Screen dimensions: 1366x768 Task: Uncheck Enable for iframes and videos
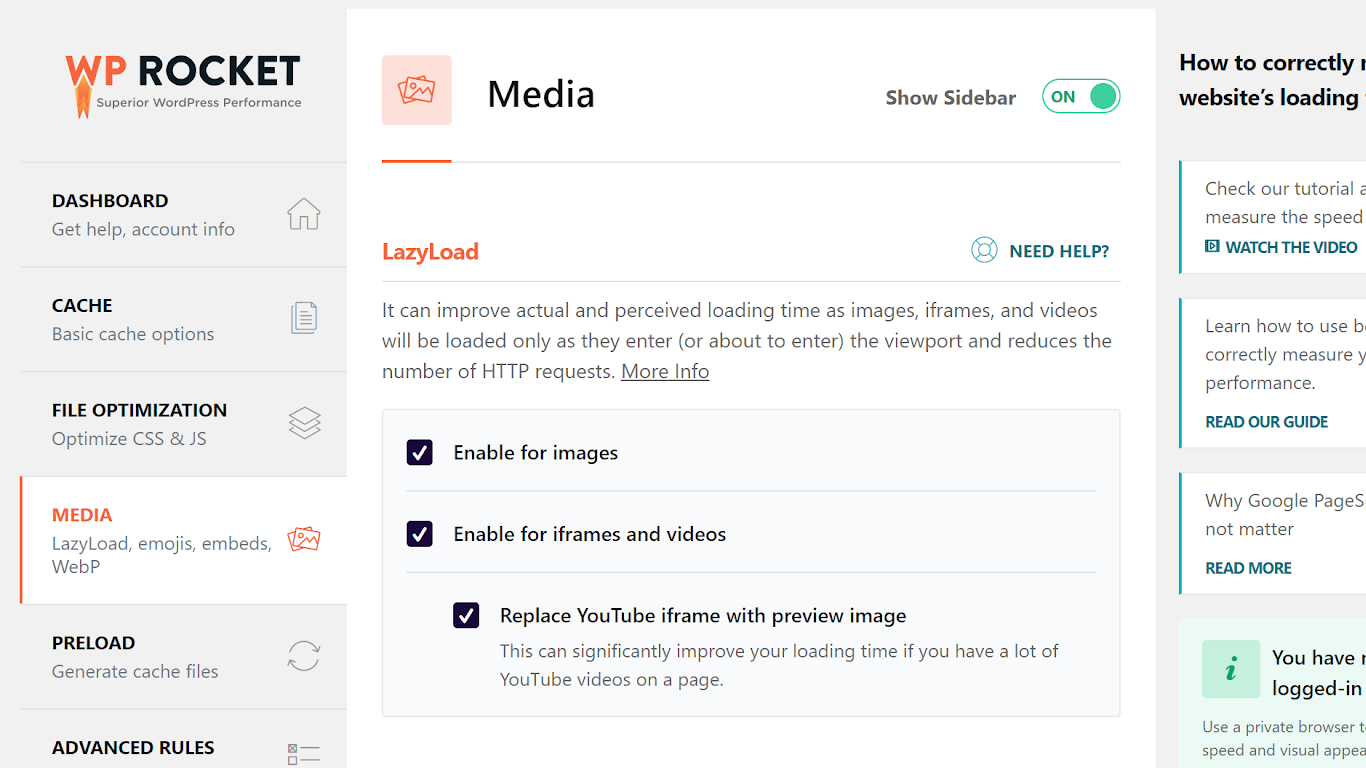point(419,534)
